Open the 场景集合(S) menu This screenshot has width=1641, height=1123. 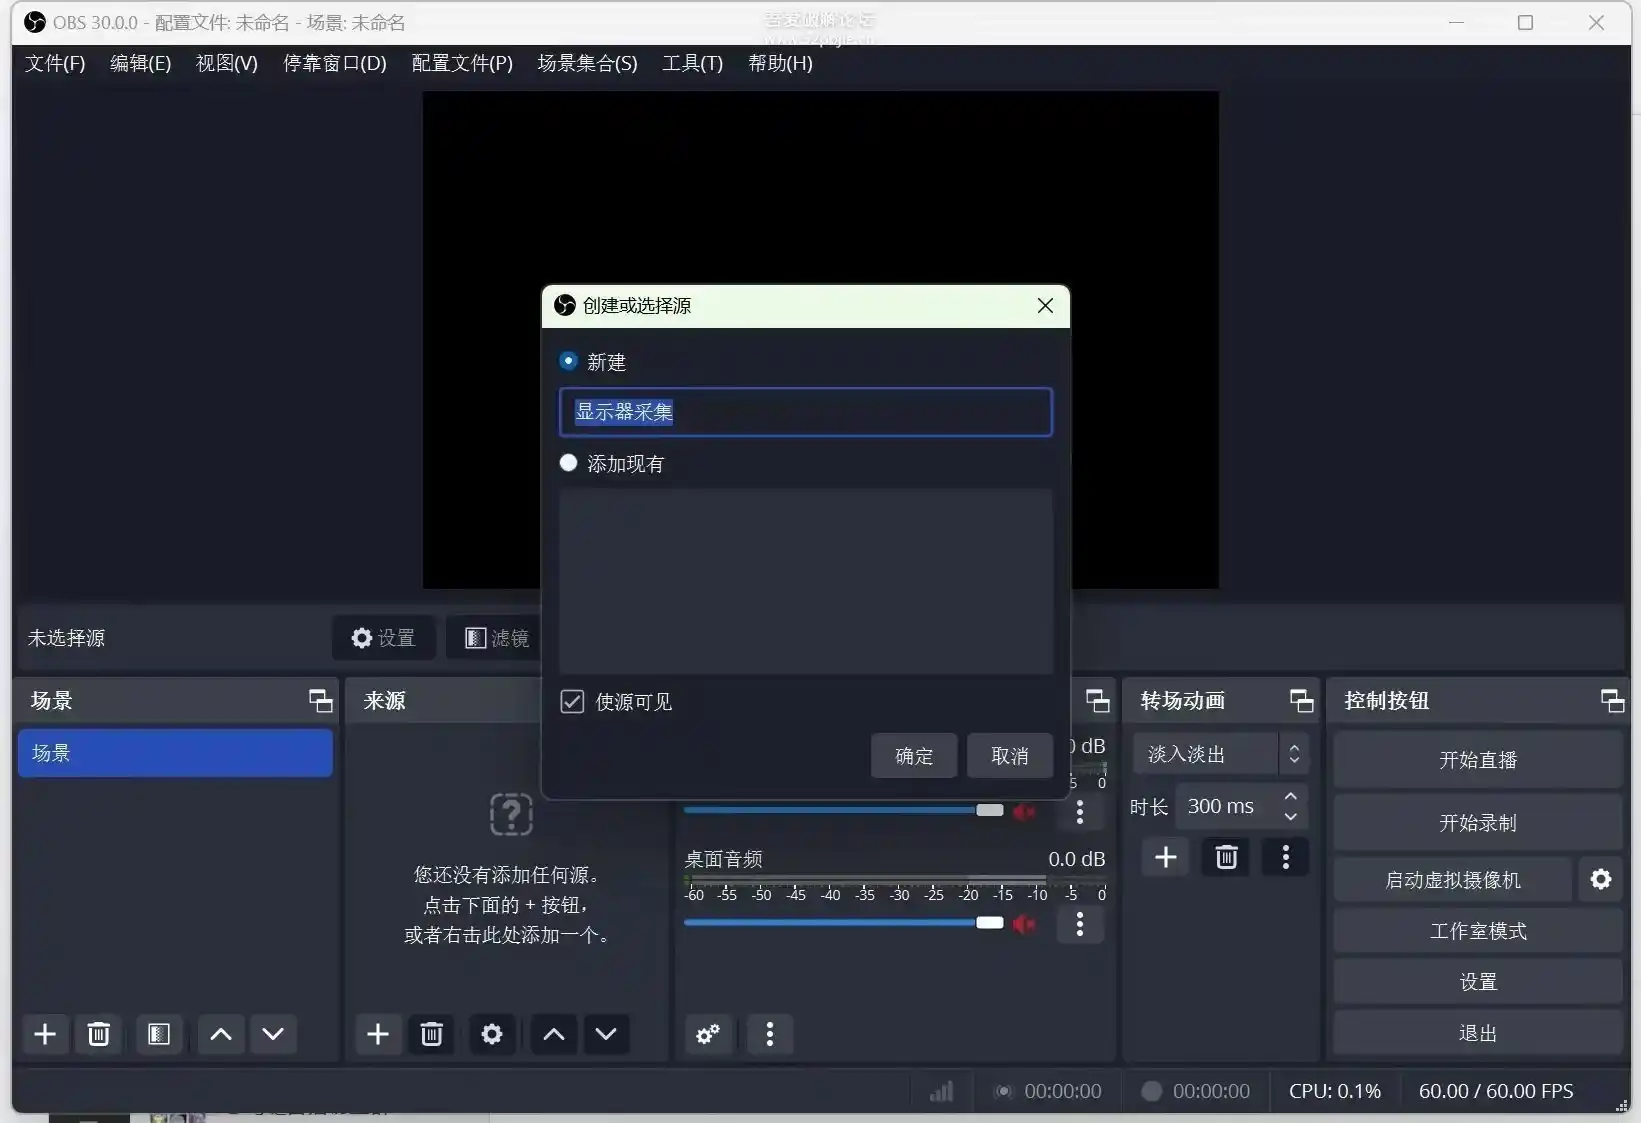[x=586, y=63]
